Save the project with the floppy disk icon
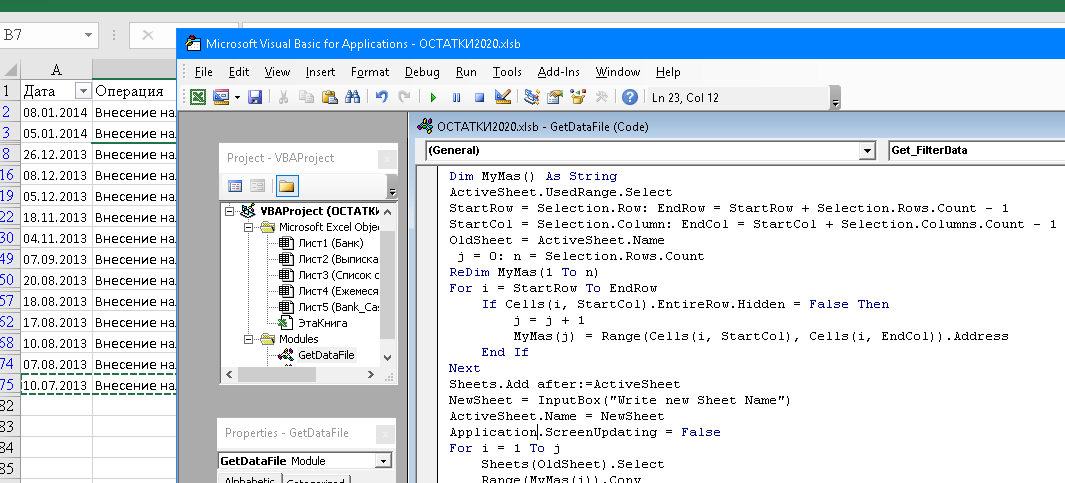 click(255, 97)
